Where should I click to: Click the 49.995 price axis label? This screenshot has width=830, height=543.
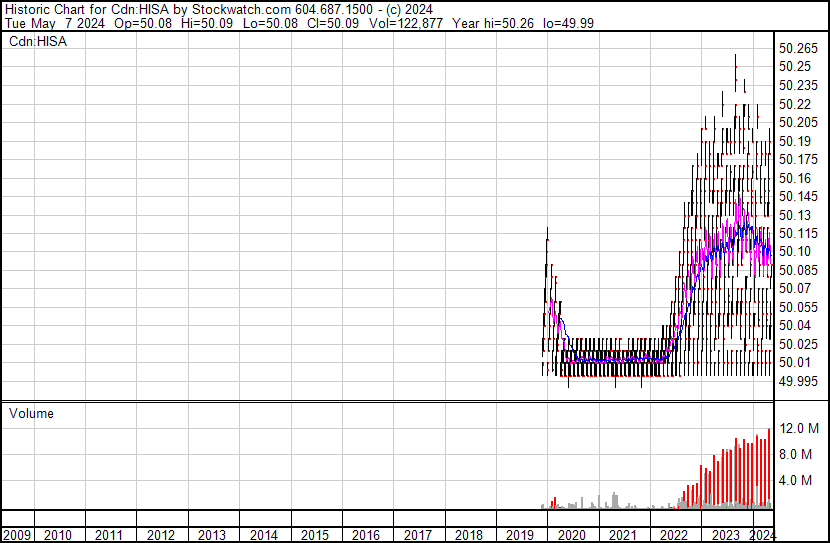click(799, 381)
